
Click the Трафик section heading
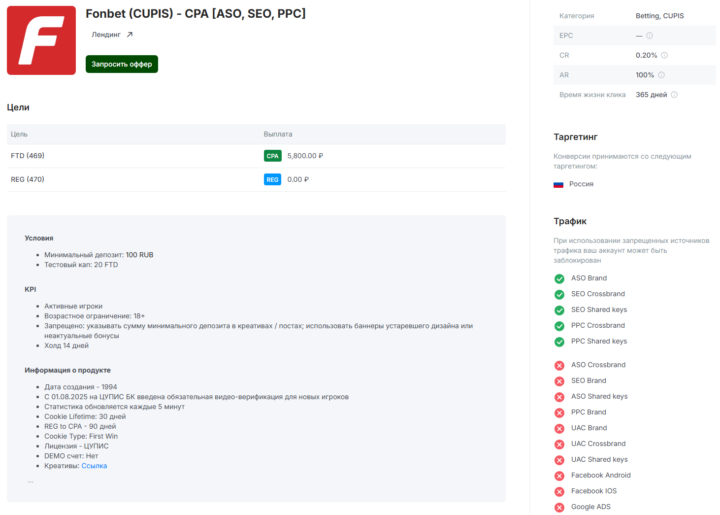coord(570,221)
